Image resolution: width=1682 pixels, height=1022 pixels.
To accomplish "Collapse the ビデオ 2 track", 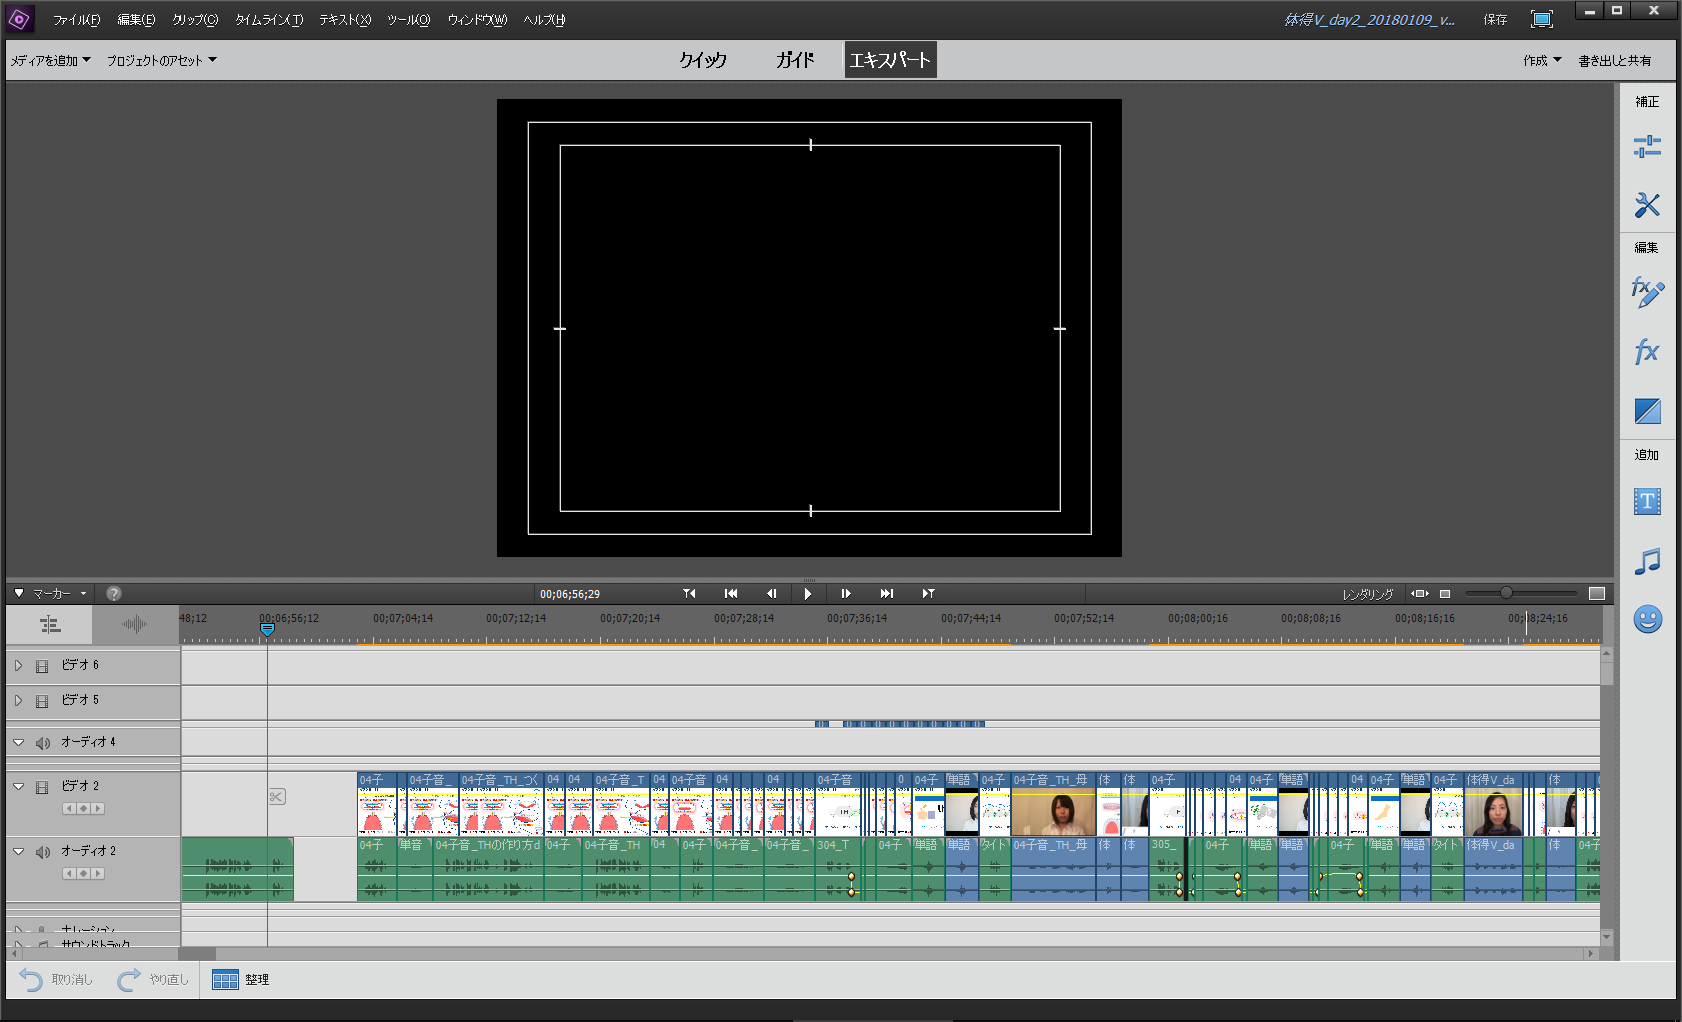I will tap(18, 786).
